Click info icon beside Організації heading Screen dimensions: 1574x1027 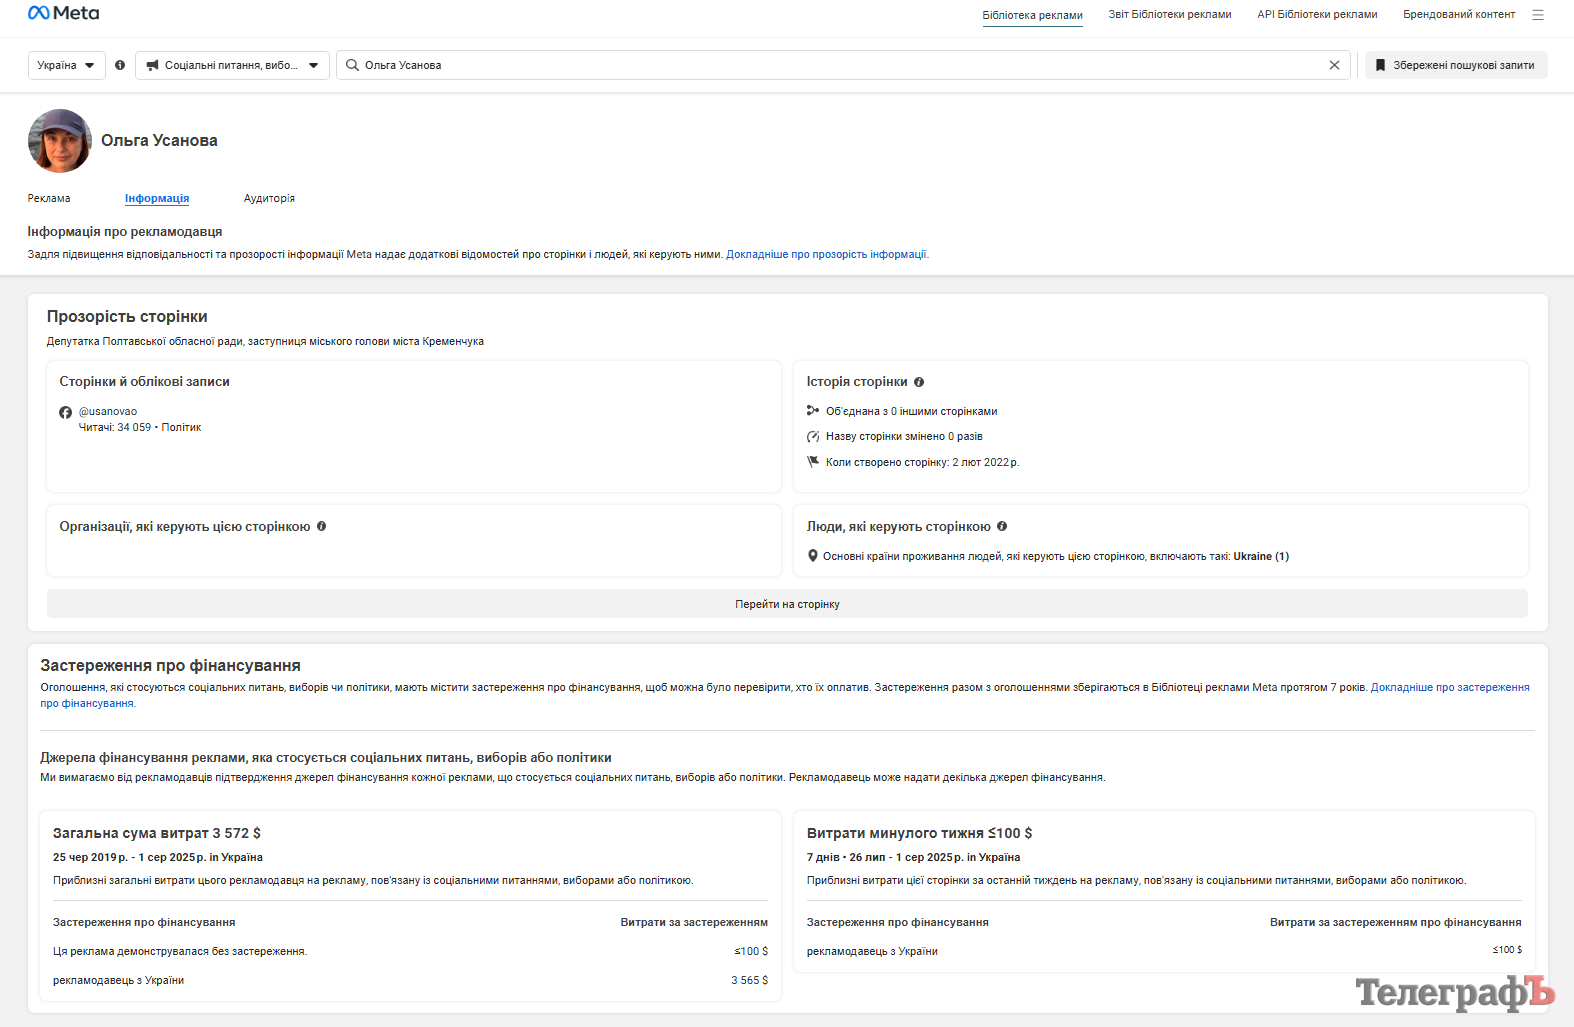(x=322, y=526)
